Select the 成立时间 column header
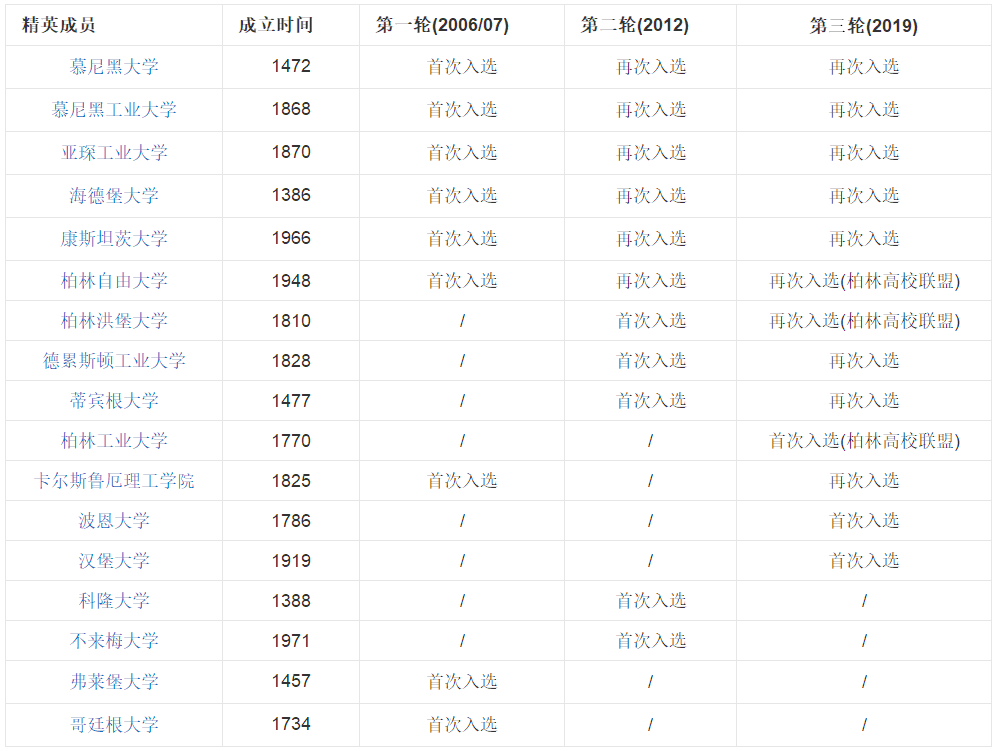This screenshot has width=999, height=751. [x=276, y=25]
